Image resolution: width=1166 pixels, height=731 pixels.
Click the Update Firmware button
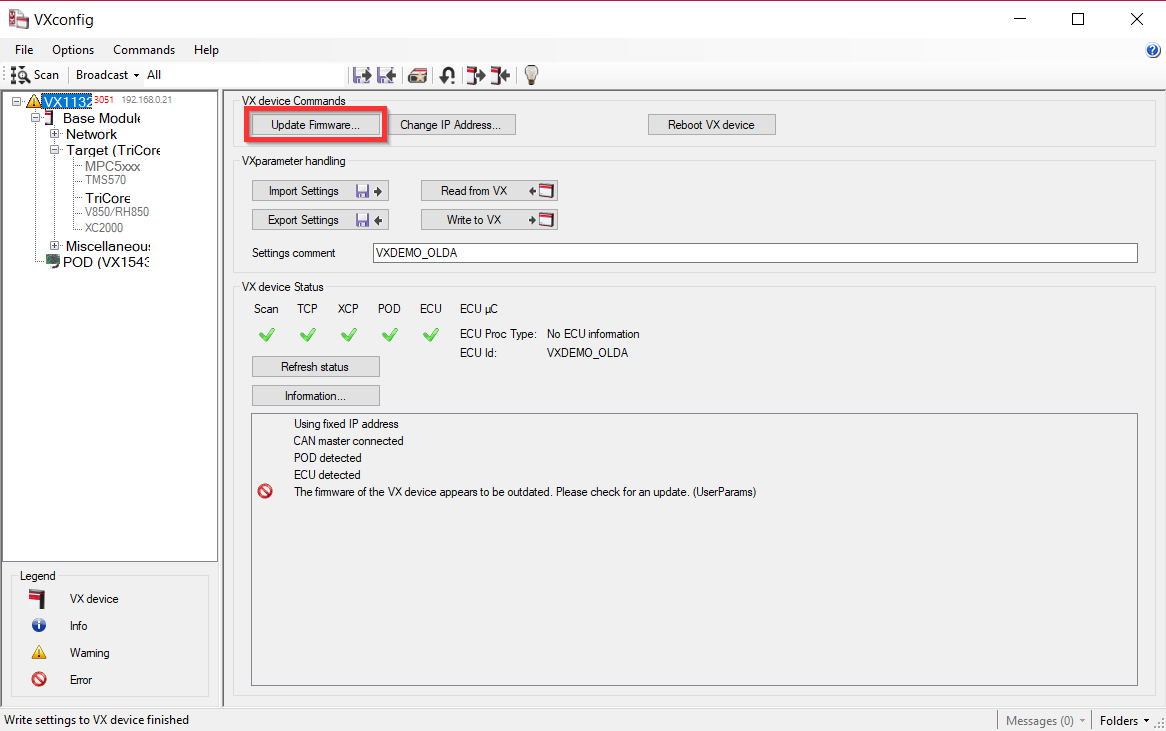316,124
